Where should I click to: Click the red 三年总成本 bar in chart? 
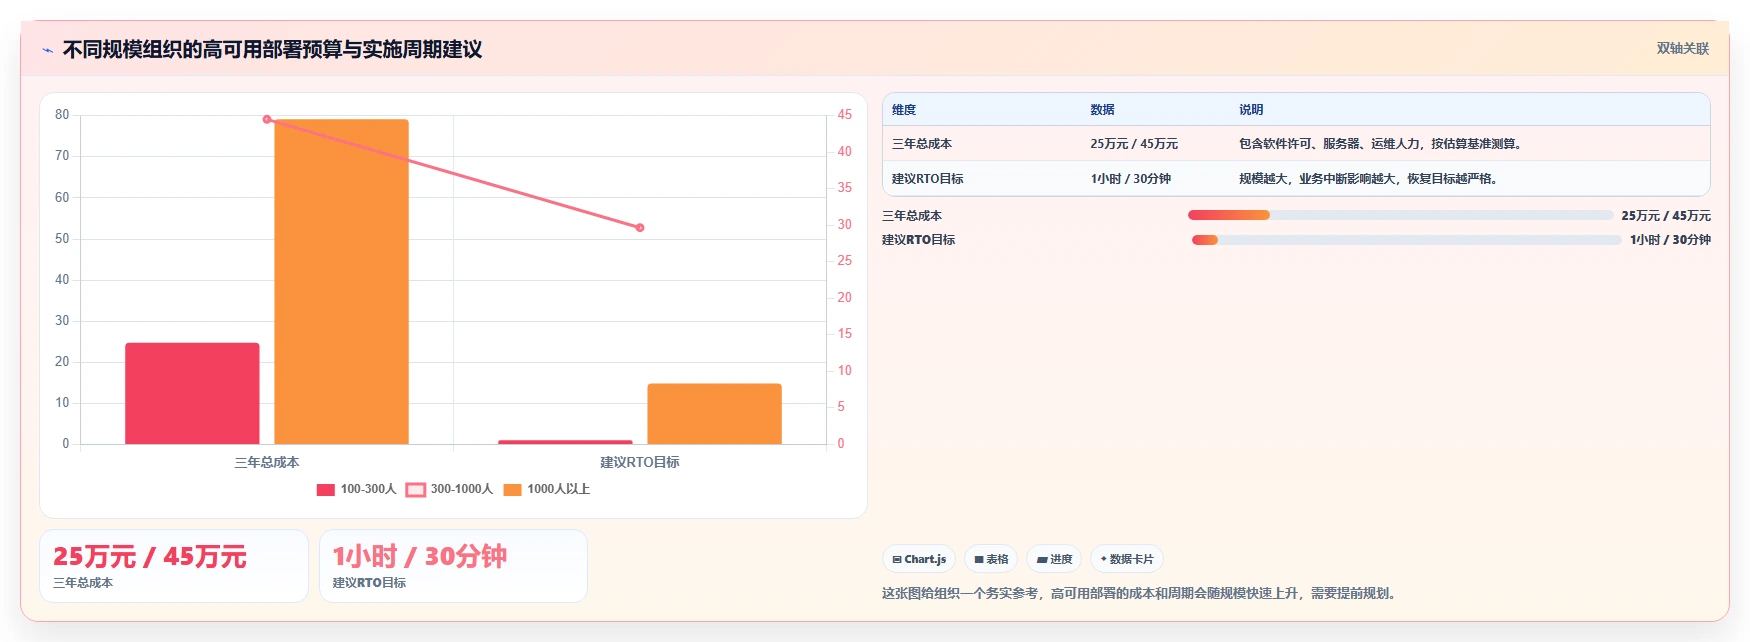tap(192, 393)
